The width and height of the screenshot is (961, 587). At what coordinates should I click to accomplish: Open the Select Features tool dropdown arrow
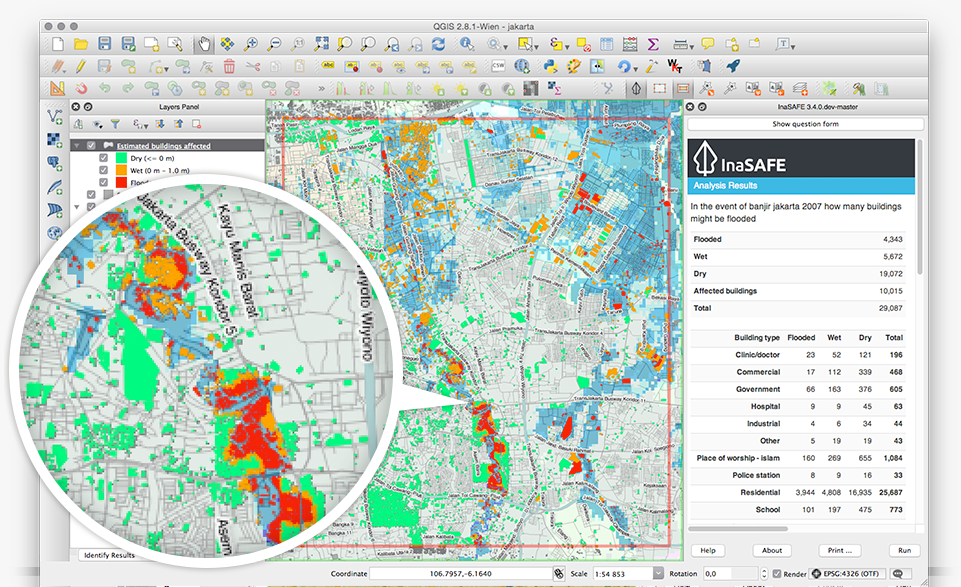click(x=536, y=47)
